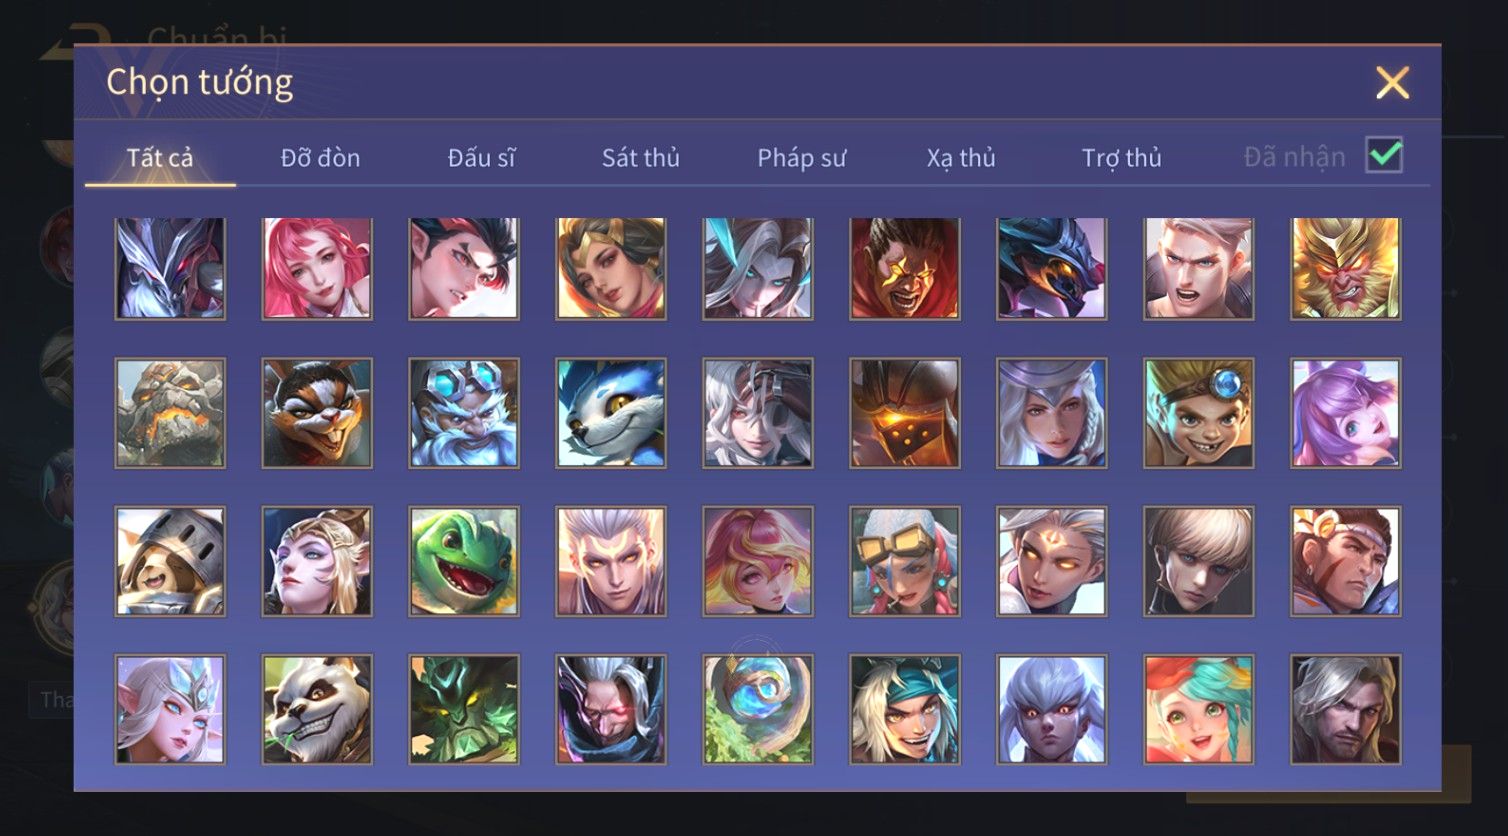Open the Trợ thủ tab
This screenshot has width=1508, height=836.
pyautogui.click(x=1121, y=157)
